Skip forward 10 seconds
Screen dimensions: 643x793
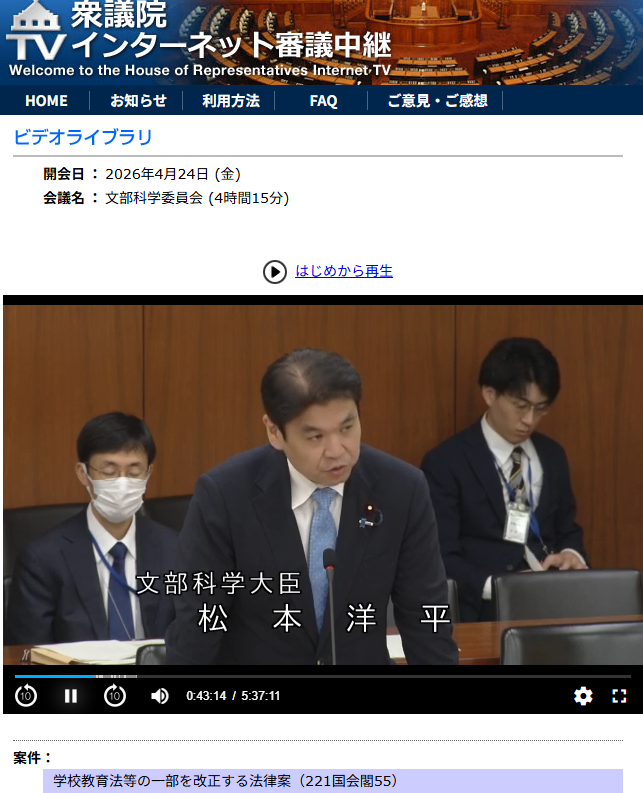115,696
